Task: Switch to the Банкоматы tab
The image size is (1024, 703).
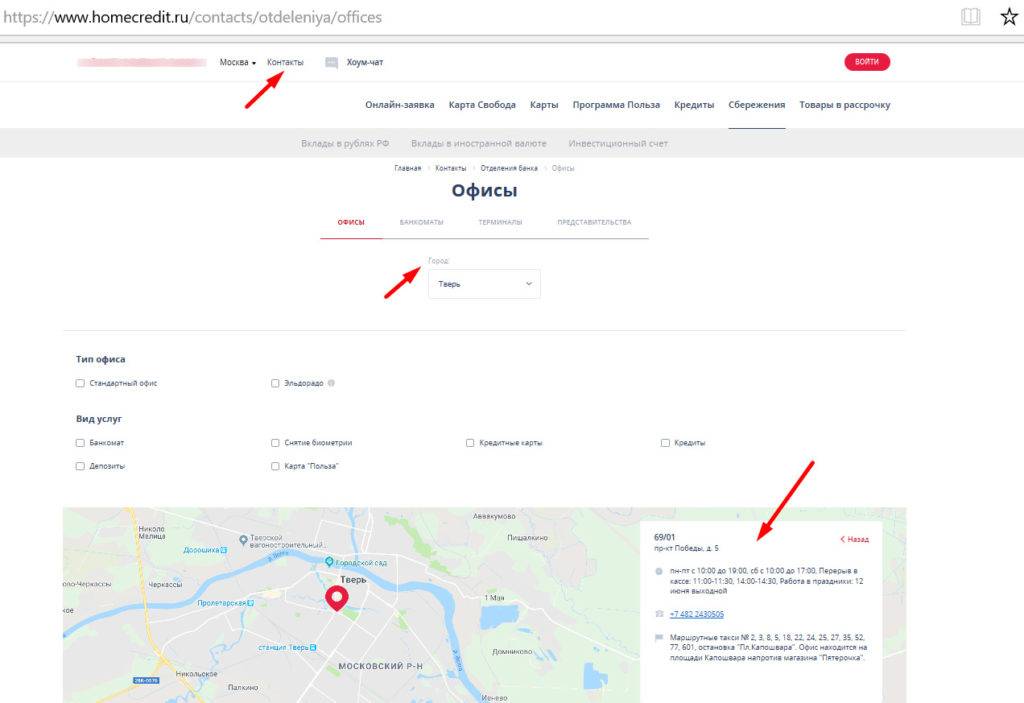Action: tap(421, 222)
